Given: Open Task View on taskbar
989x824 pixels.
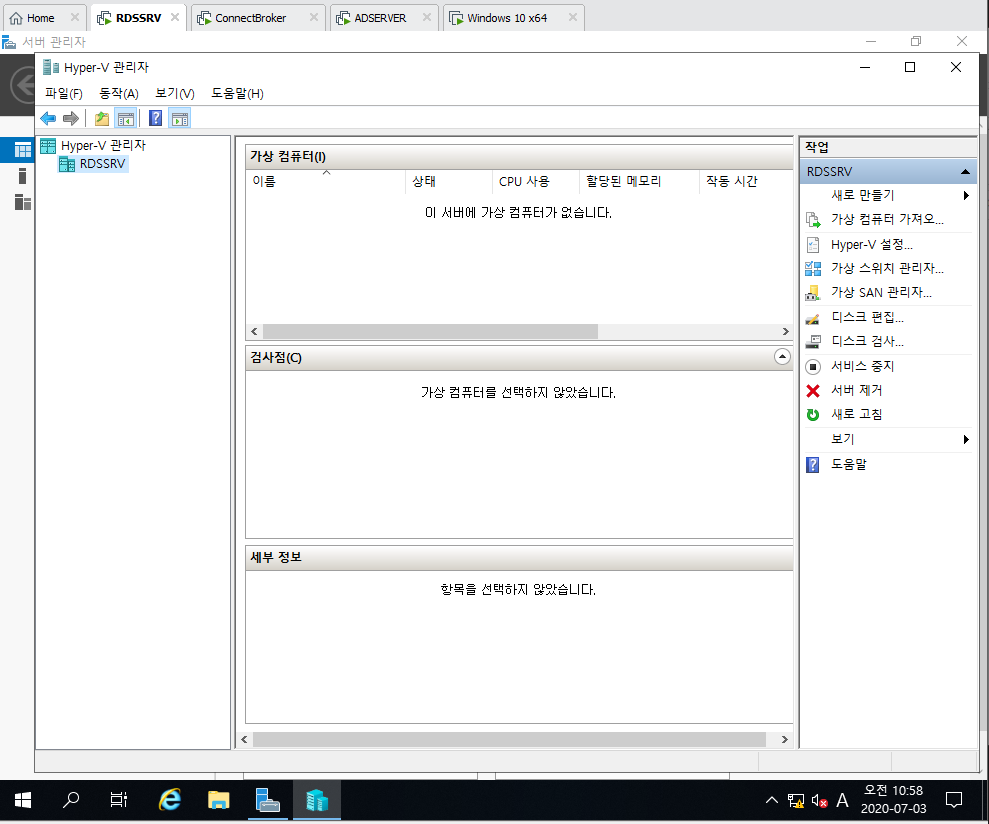Looking at the screenshot, I should coord(119,801).
